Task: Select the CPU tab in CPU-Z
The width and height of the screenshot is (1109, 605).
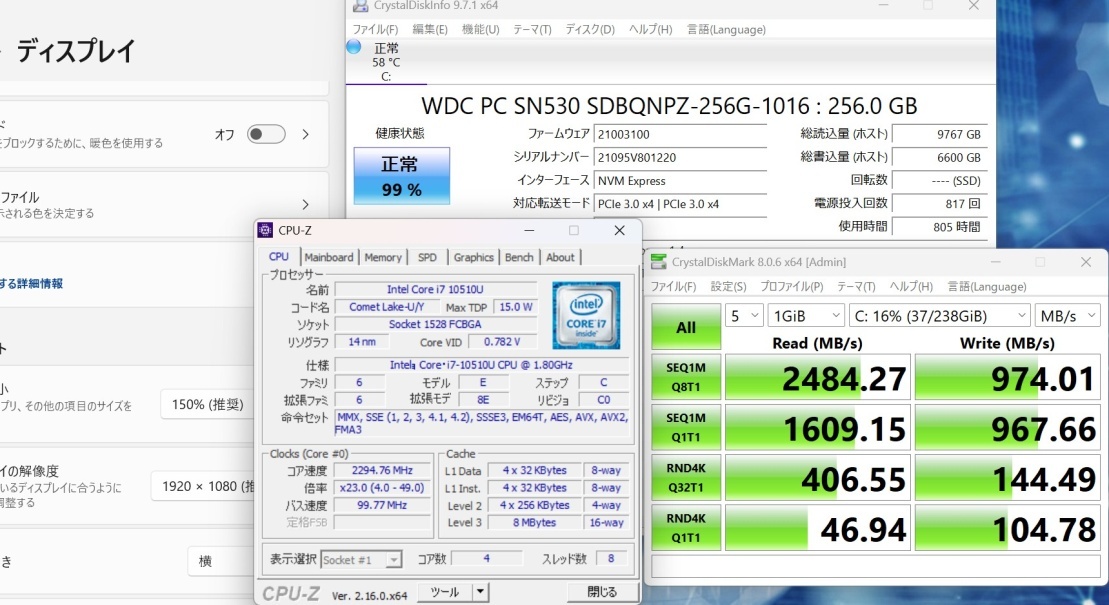Action: (279, 257)
